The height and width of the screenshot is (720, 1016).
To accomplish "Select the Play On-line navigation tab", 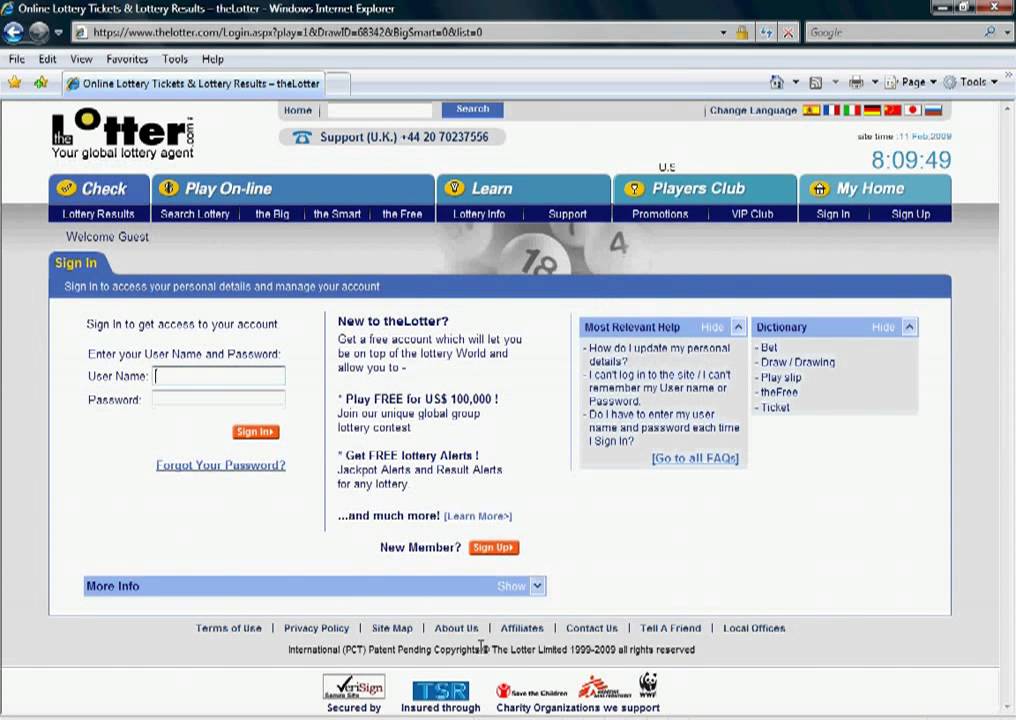I will [x=293, y=189].
